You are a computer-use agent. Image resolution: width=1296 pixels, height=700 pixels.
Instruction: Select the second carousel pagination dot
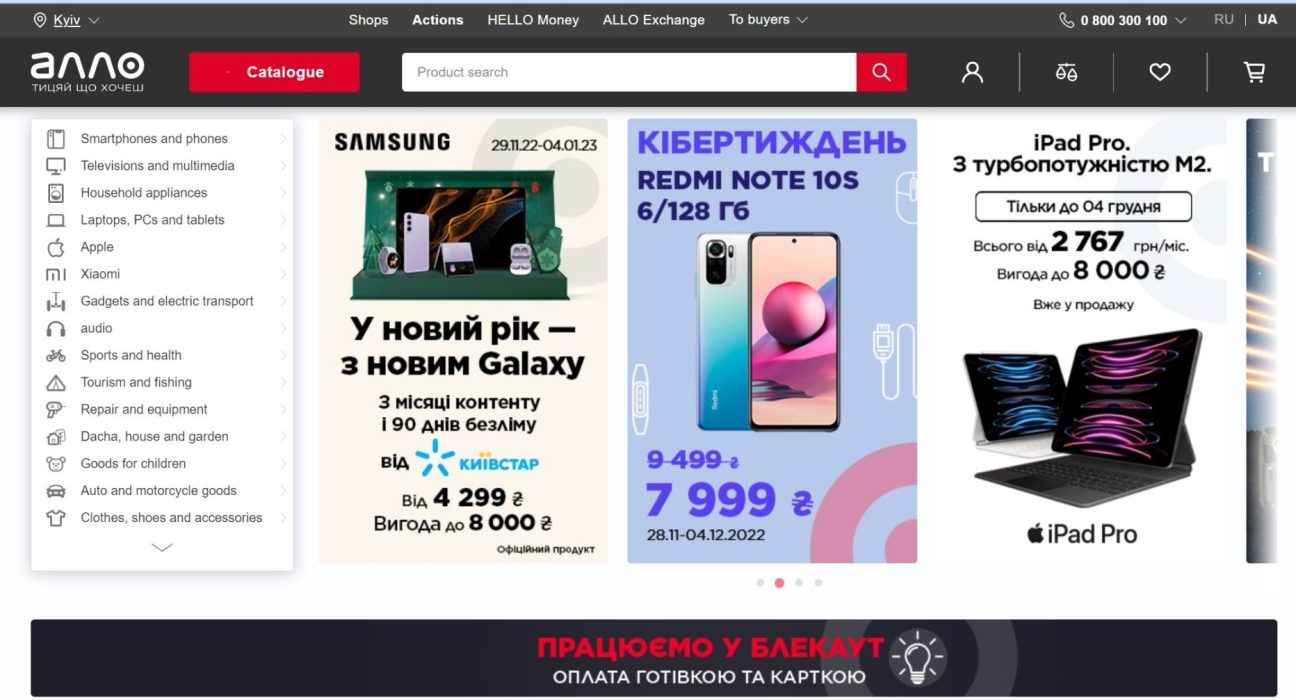[x=779, y=582]
